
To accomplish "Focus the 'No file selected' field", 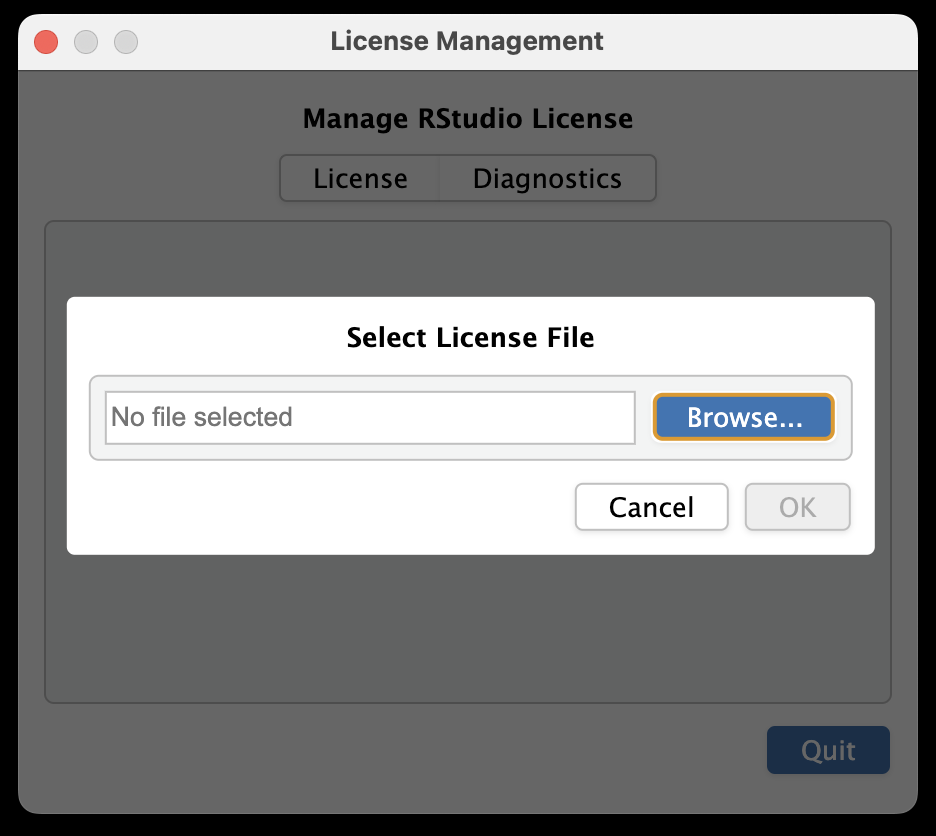I will [370, 417].
